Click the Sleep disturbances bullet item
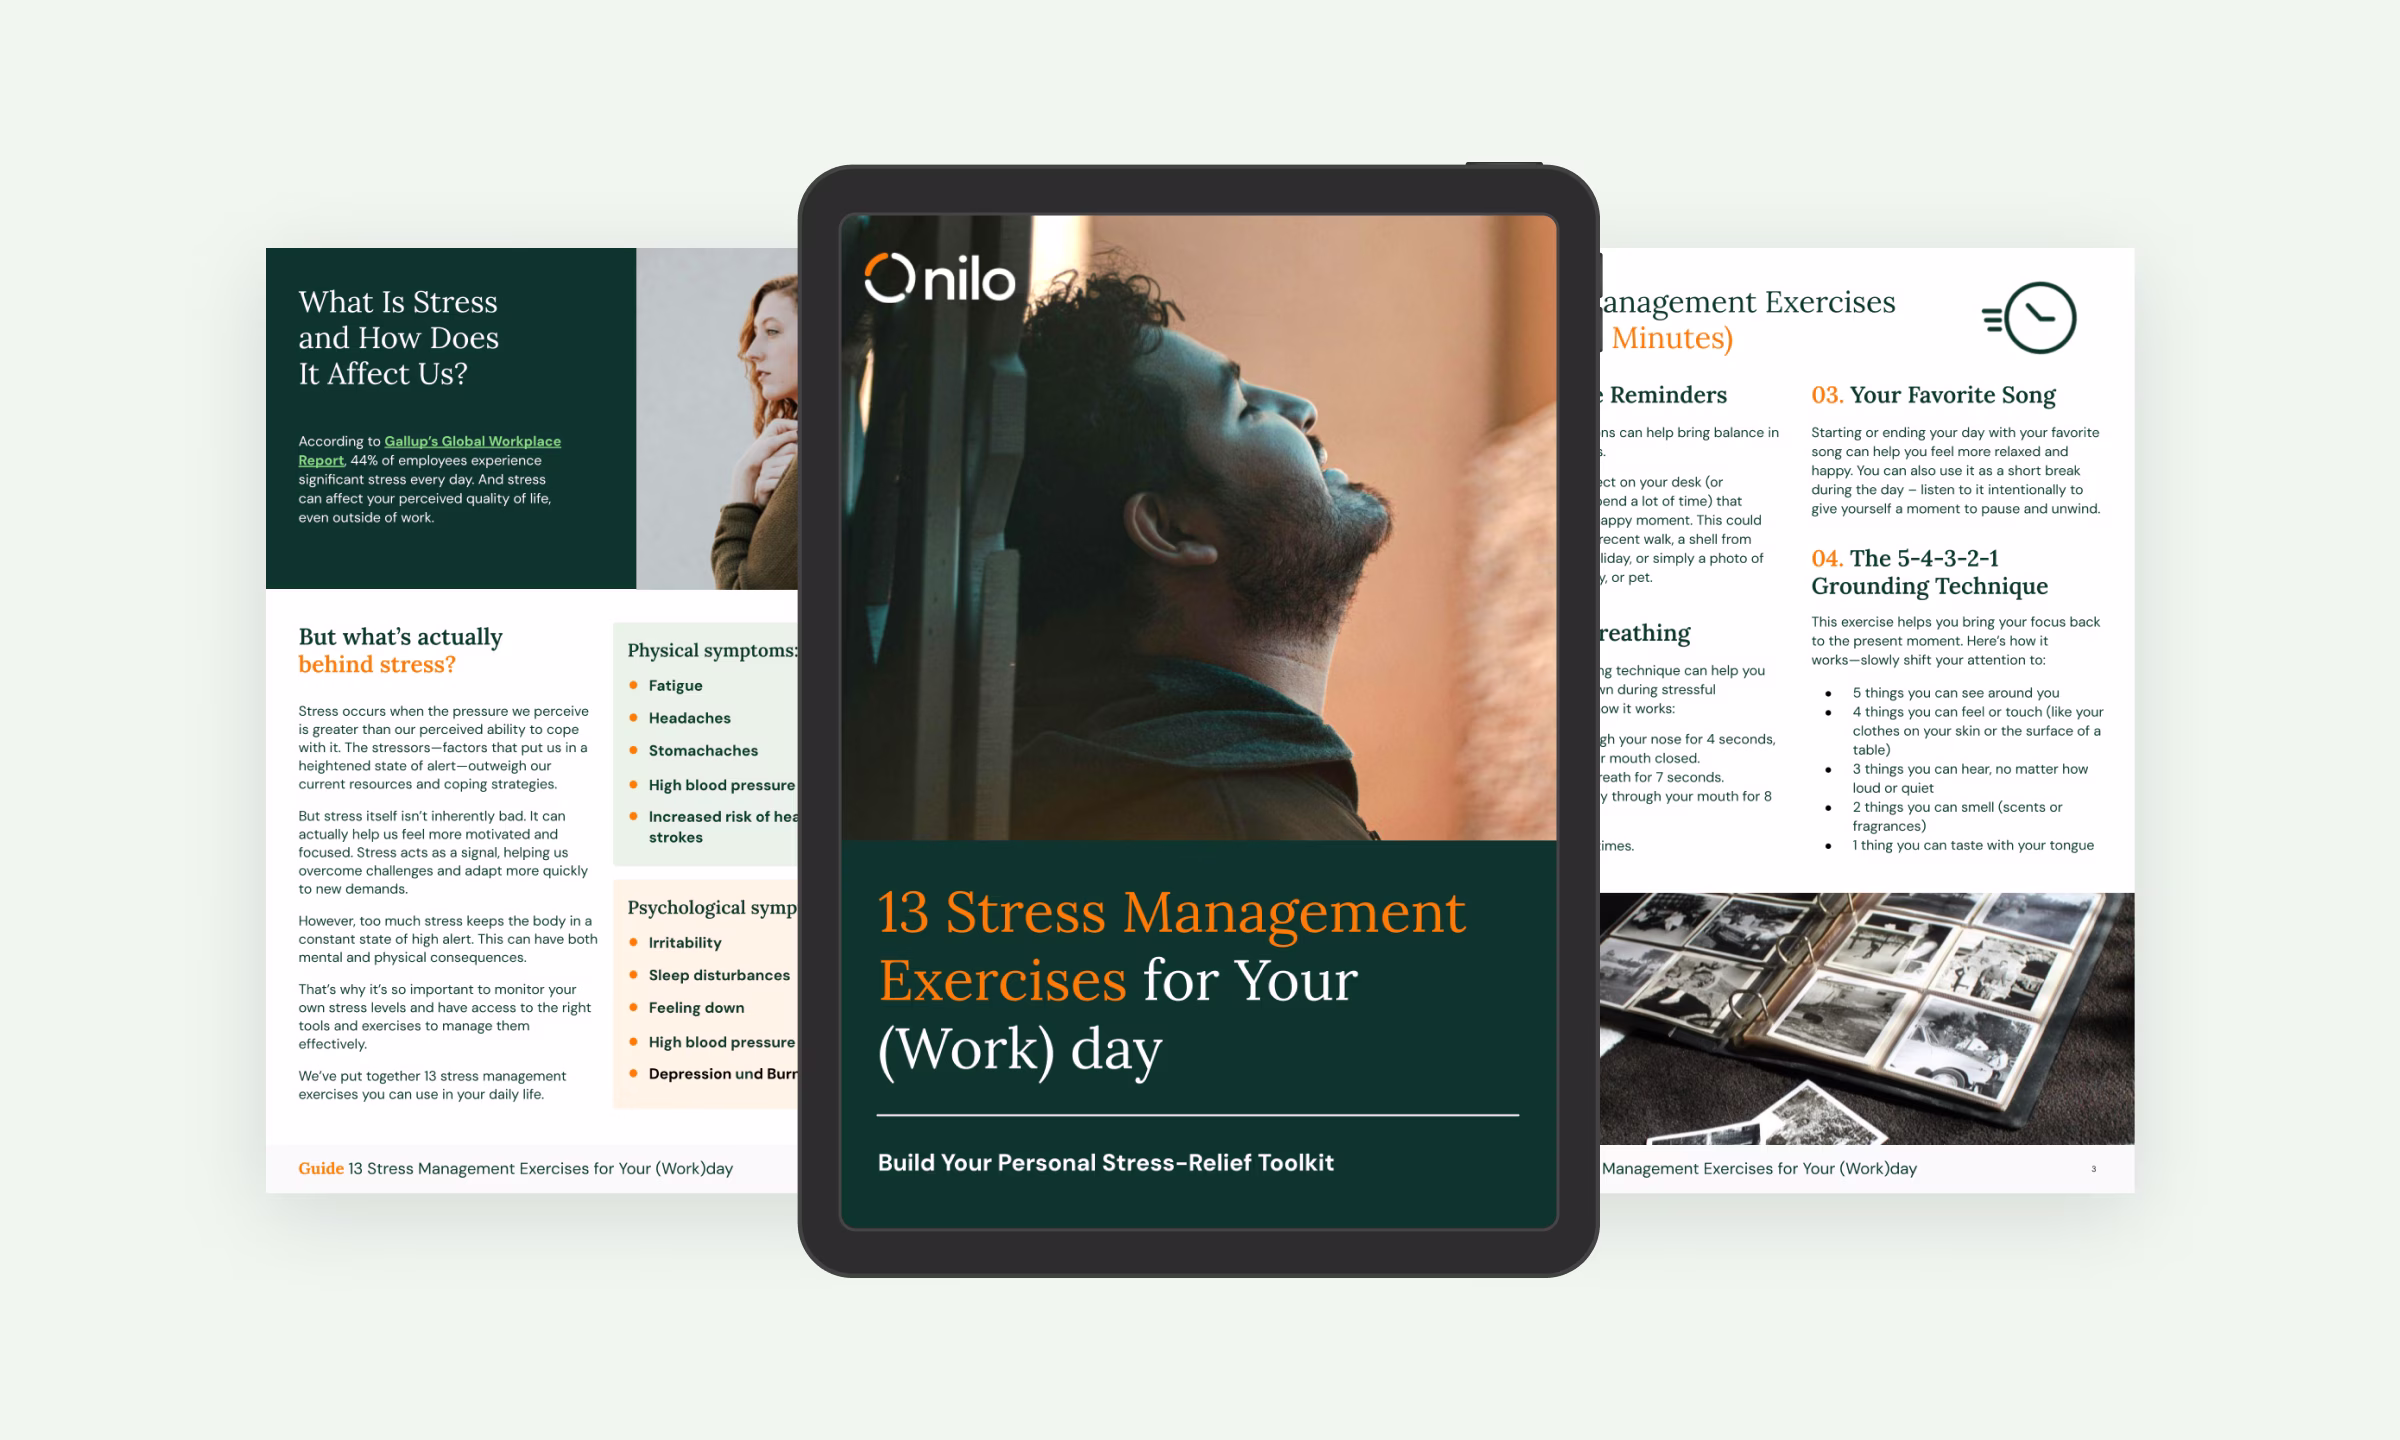Image resolution: width=2400 pixels, height=1440 pixels. pos(718,975)
